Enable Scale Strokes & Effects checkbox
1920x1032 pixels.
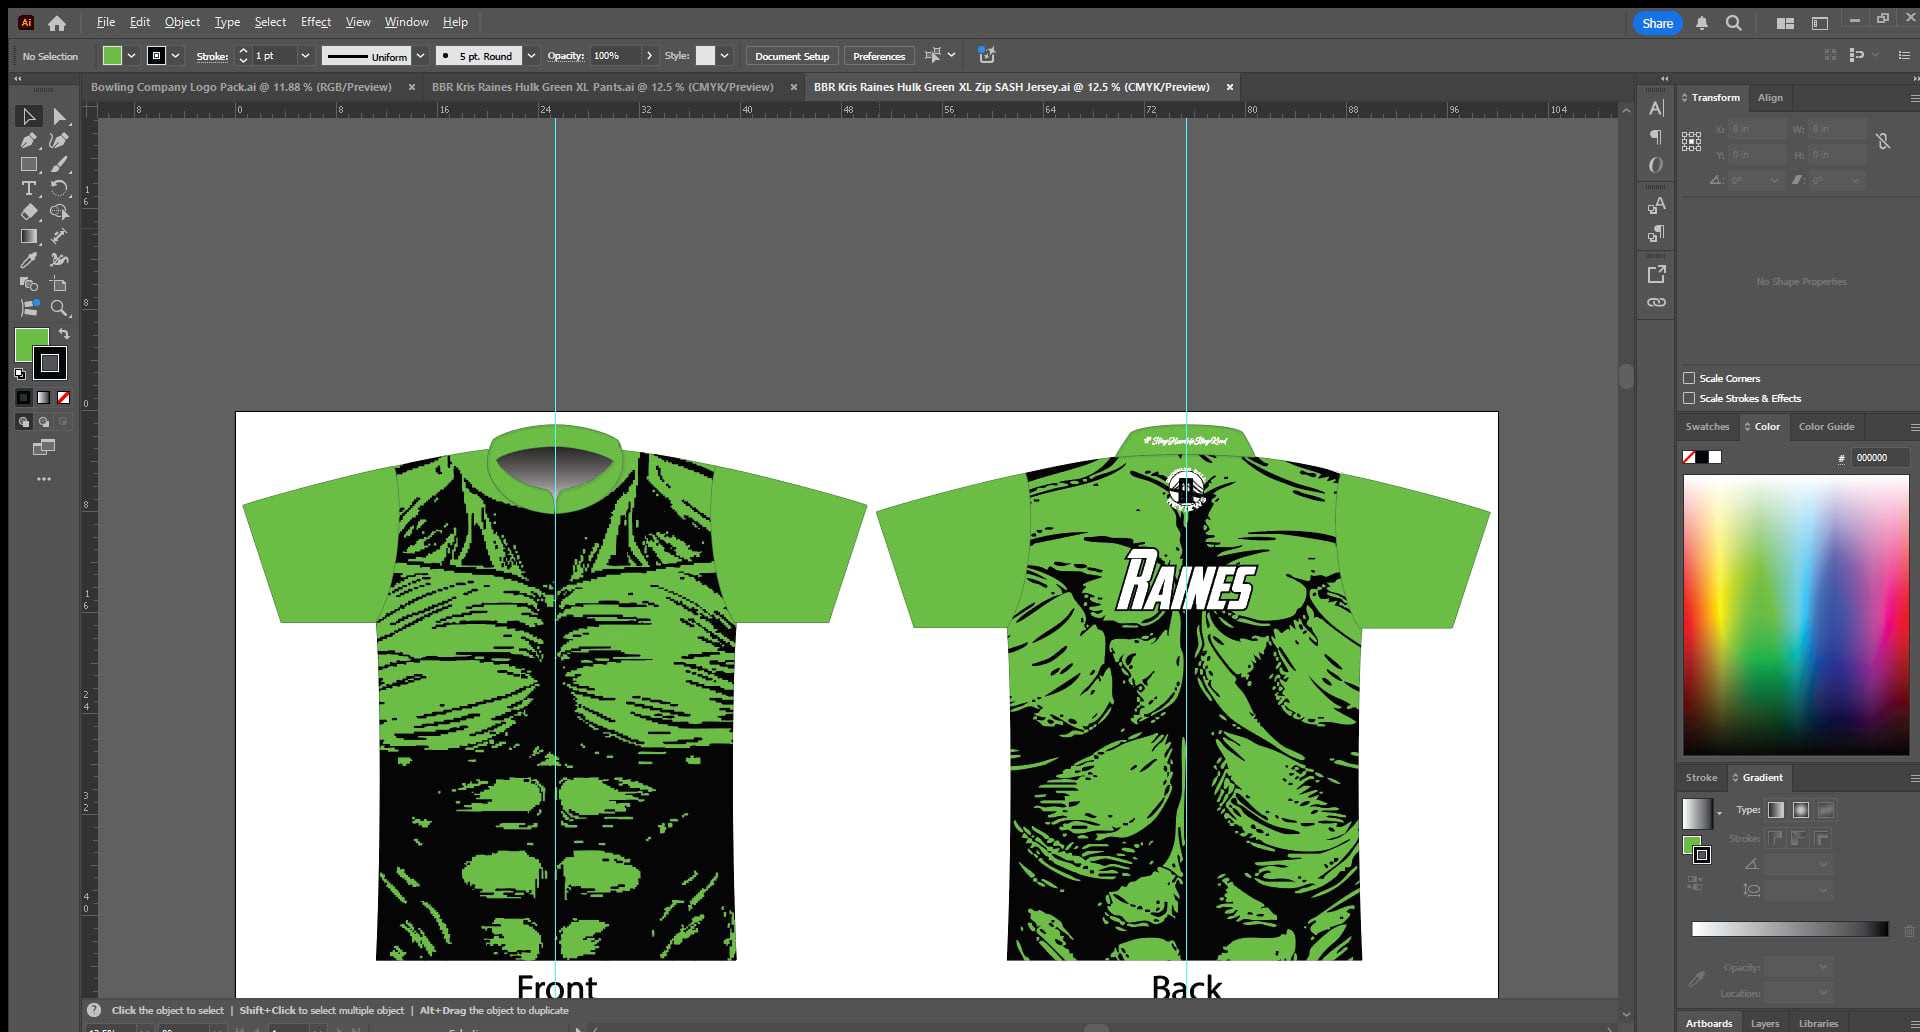point(1689,398)
